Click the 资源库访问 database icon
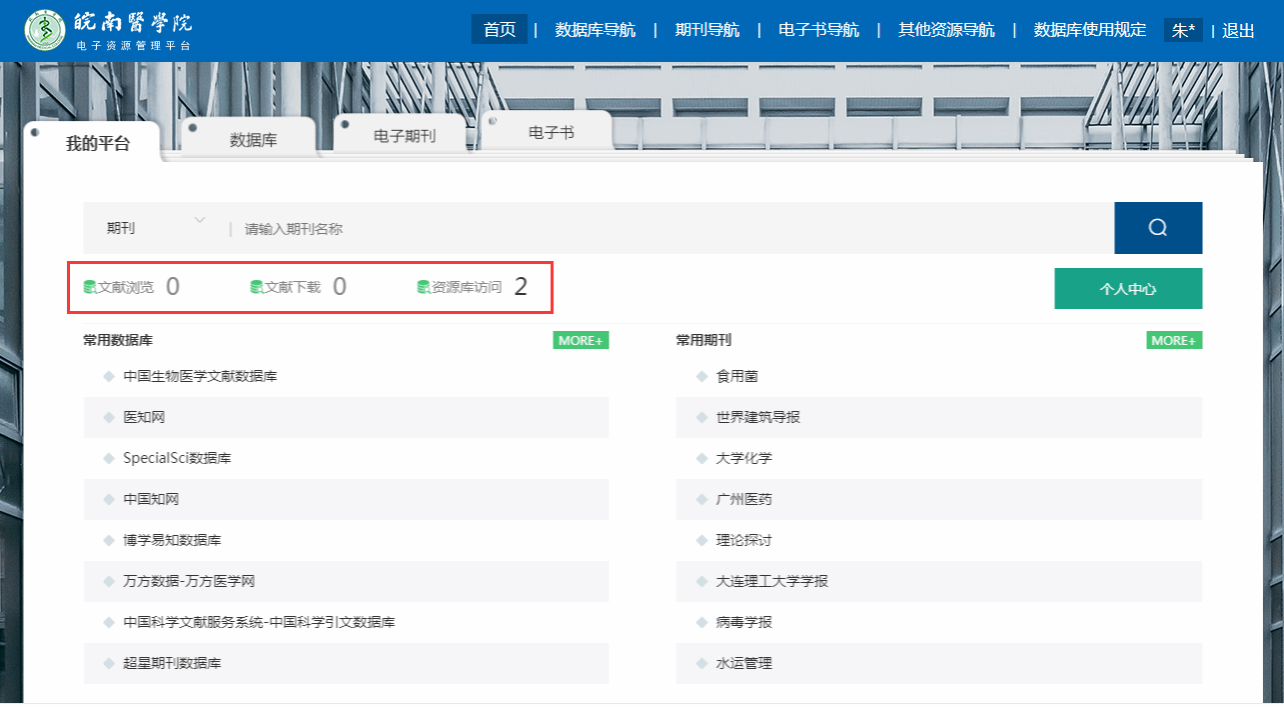Image resolution: width=1284 pixels, height=707 pixels. point(423,288)
